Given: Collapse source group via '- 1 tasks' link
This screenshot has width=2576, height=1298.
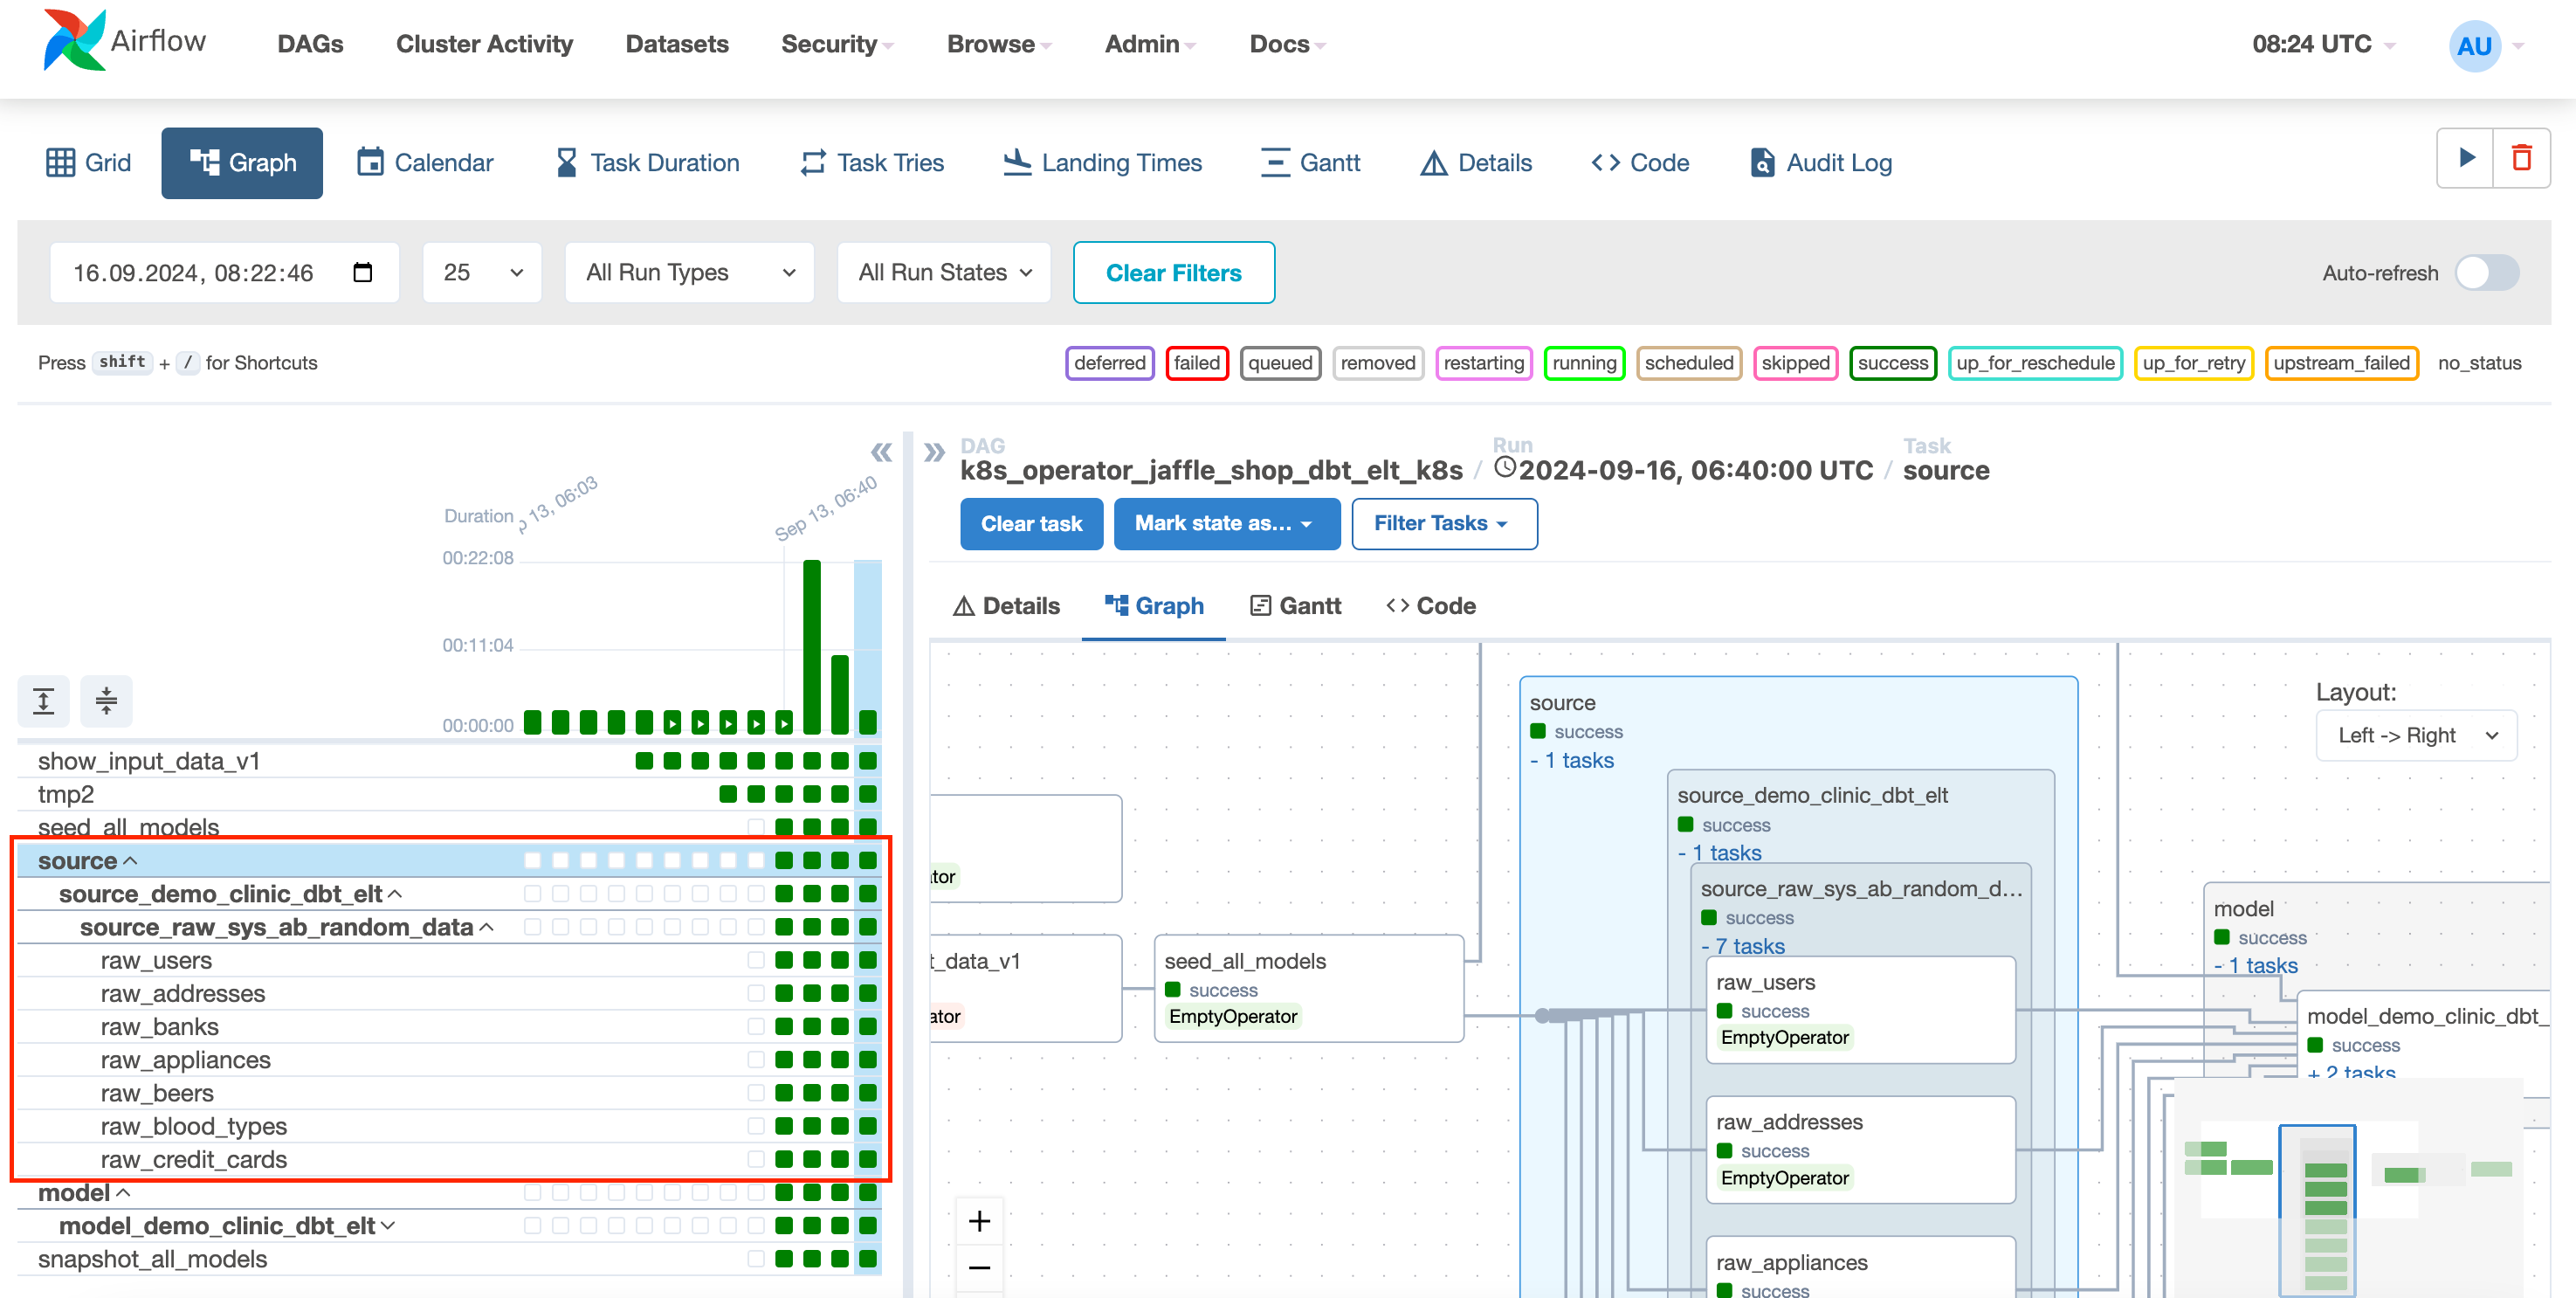Looking at the screenshot, I should 1572,761.
